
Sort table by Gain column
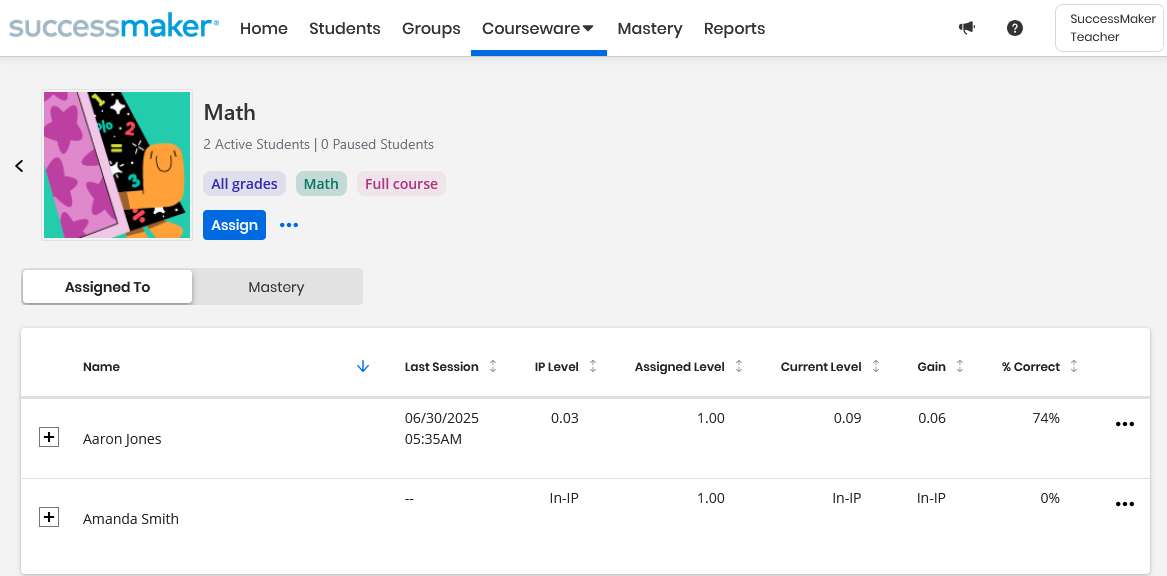point(959,367)
